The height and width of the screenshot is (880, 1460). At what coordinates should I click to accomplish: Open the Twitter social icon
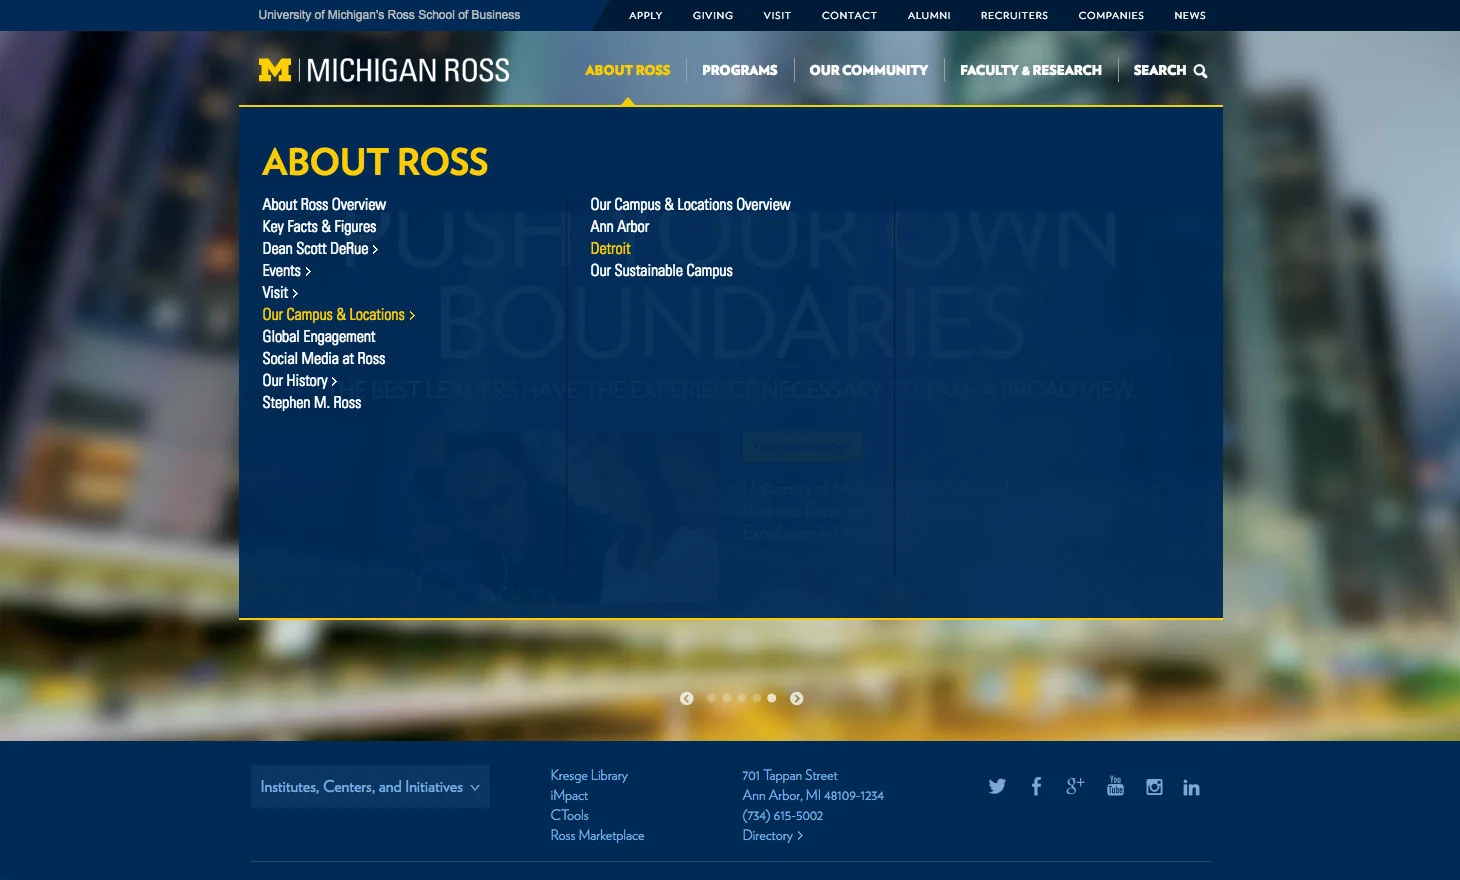pos(997,787)
